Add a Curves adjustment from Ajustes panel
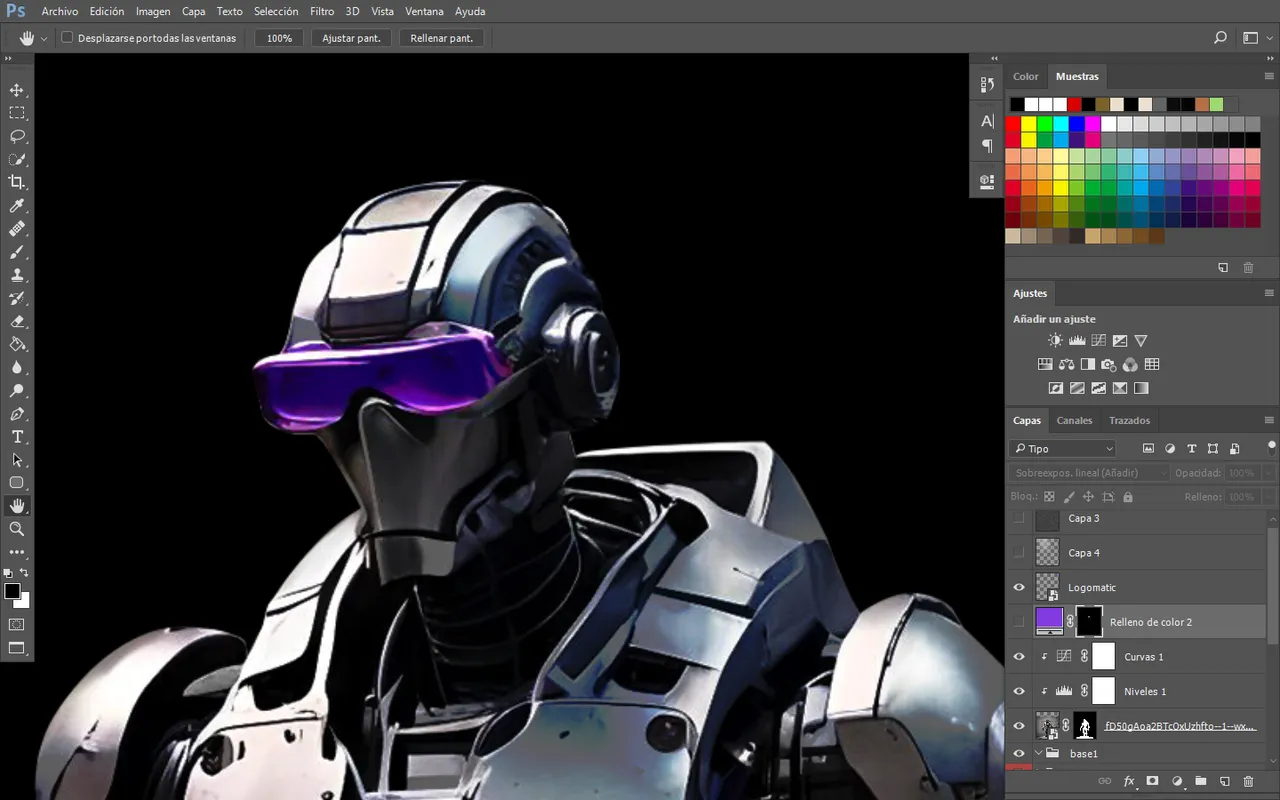1280x800 pixels. (x=1098, y=341)
